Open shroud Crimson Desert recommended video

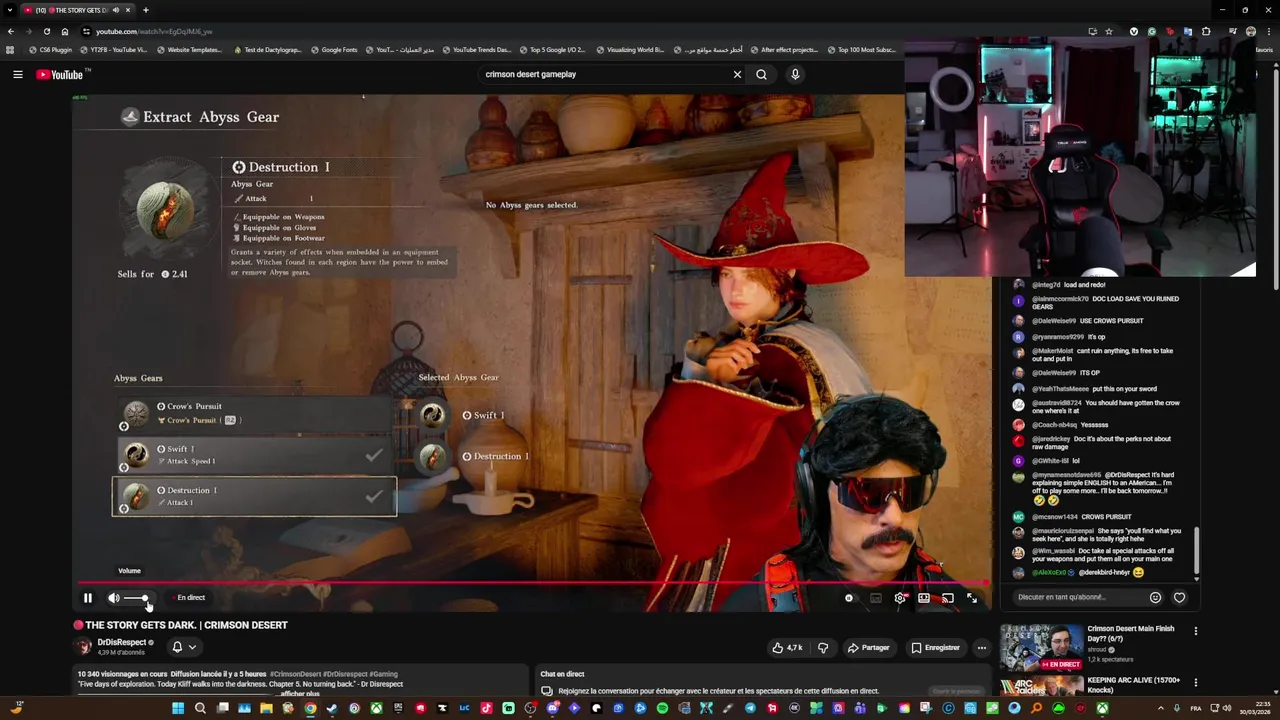(x=1041, y=647)
